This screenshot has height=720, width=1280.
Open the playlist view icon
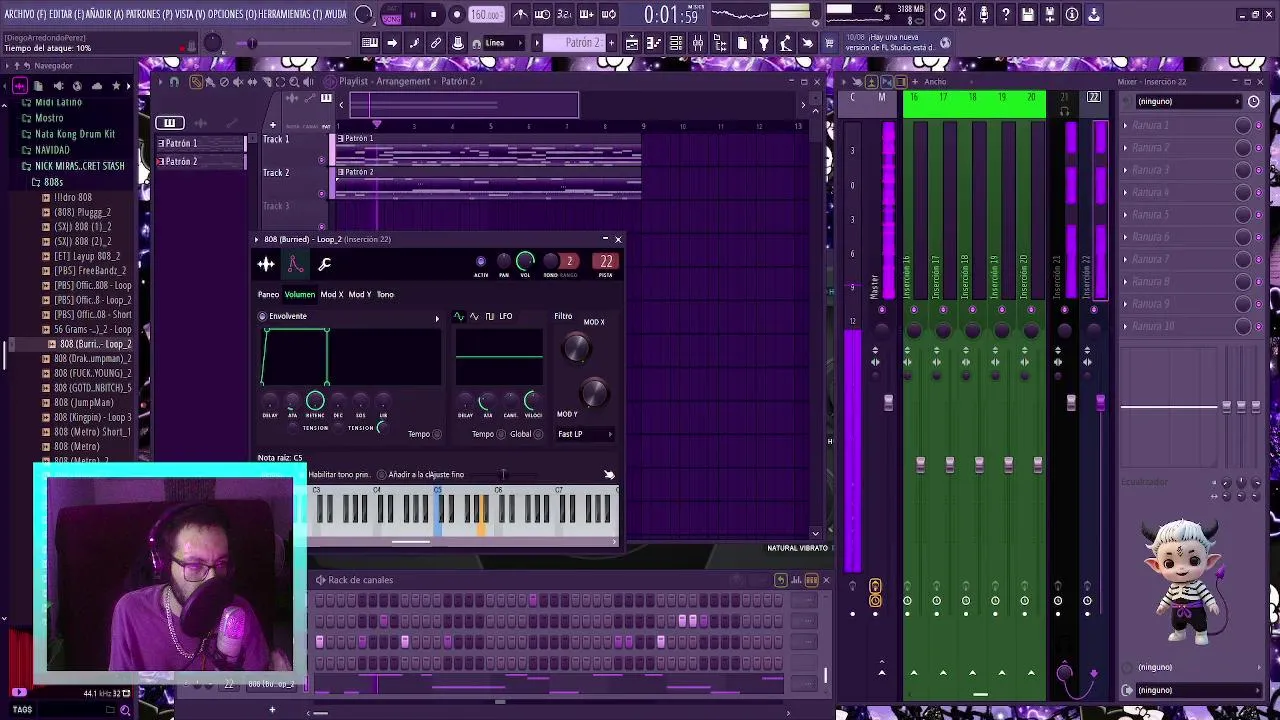coord(632,43)
